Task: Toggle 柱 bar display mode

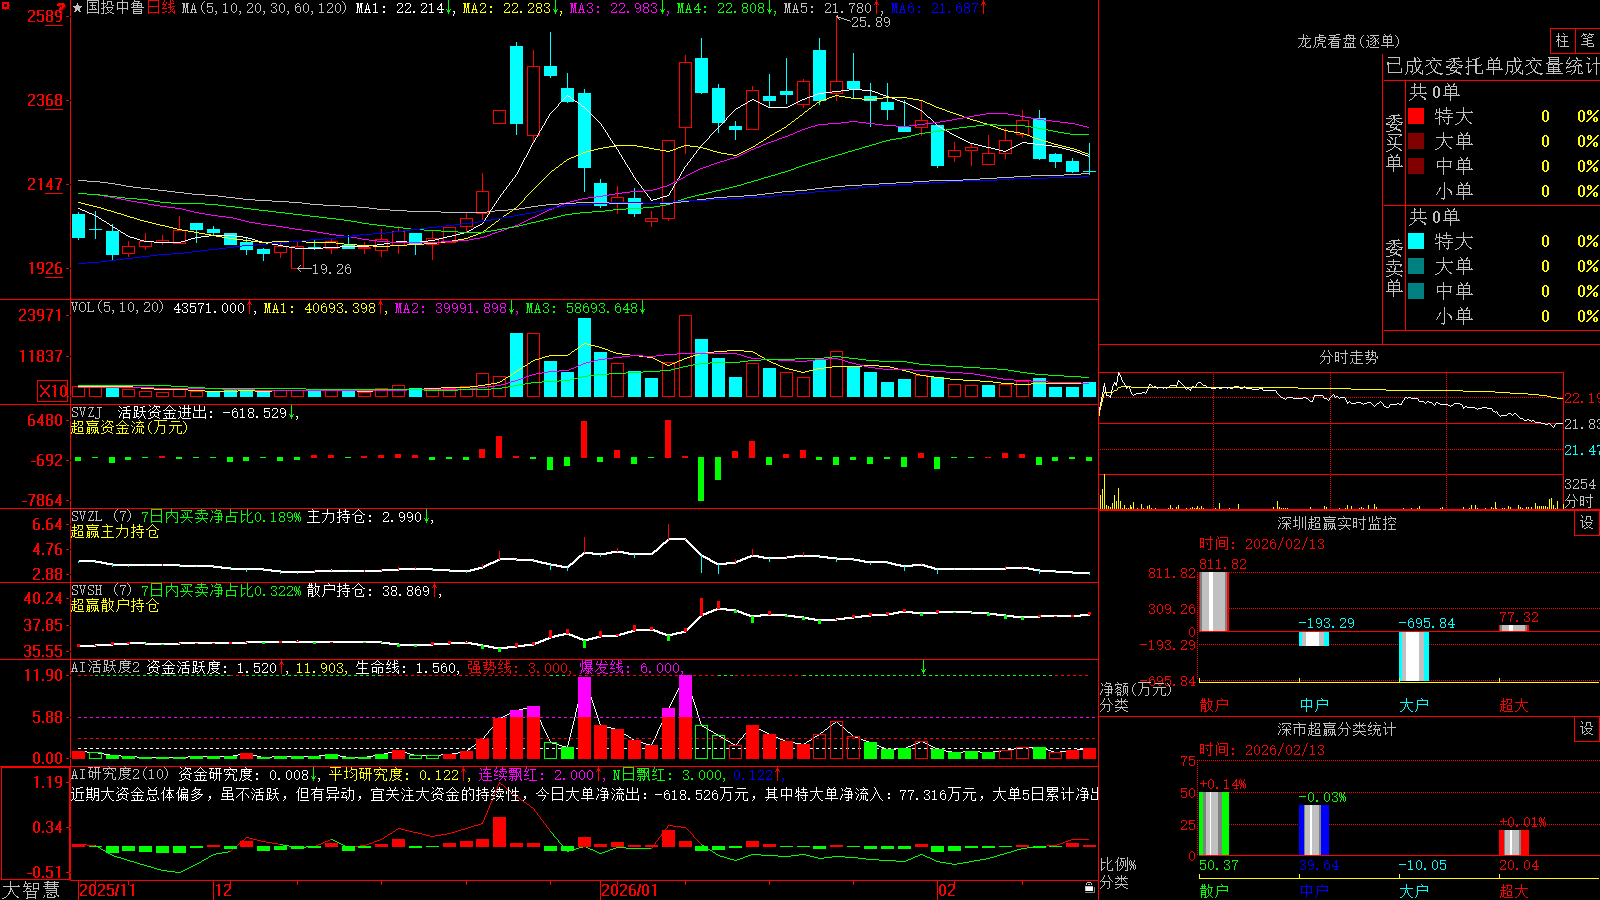Action: pos(1562,40)
